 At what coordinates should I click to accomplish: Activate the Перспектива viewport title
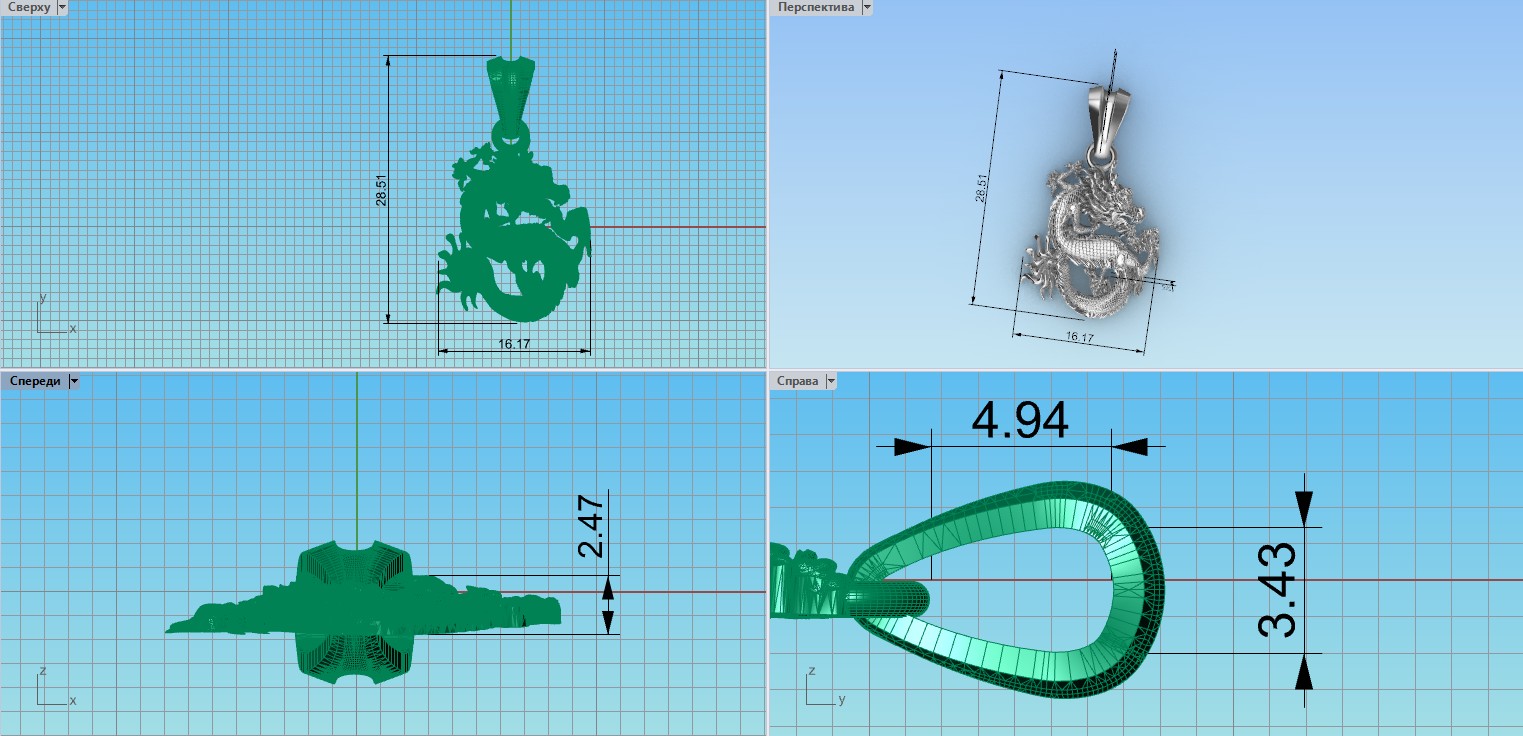(x=816, y=7)
